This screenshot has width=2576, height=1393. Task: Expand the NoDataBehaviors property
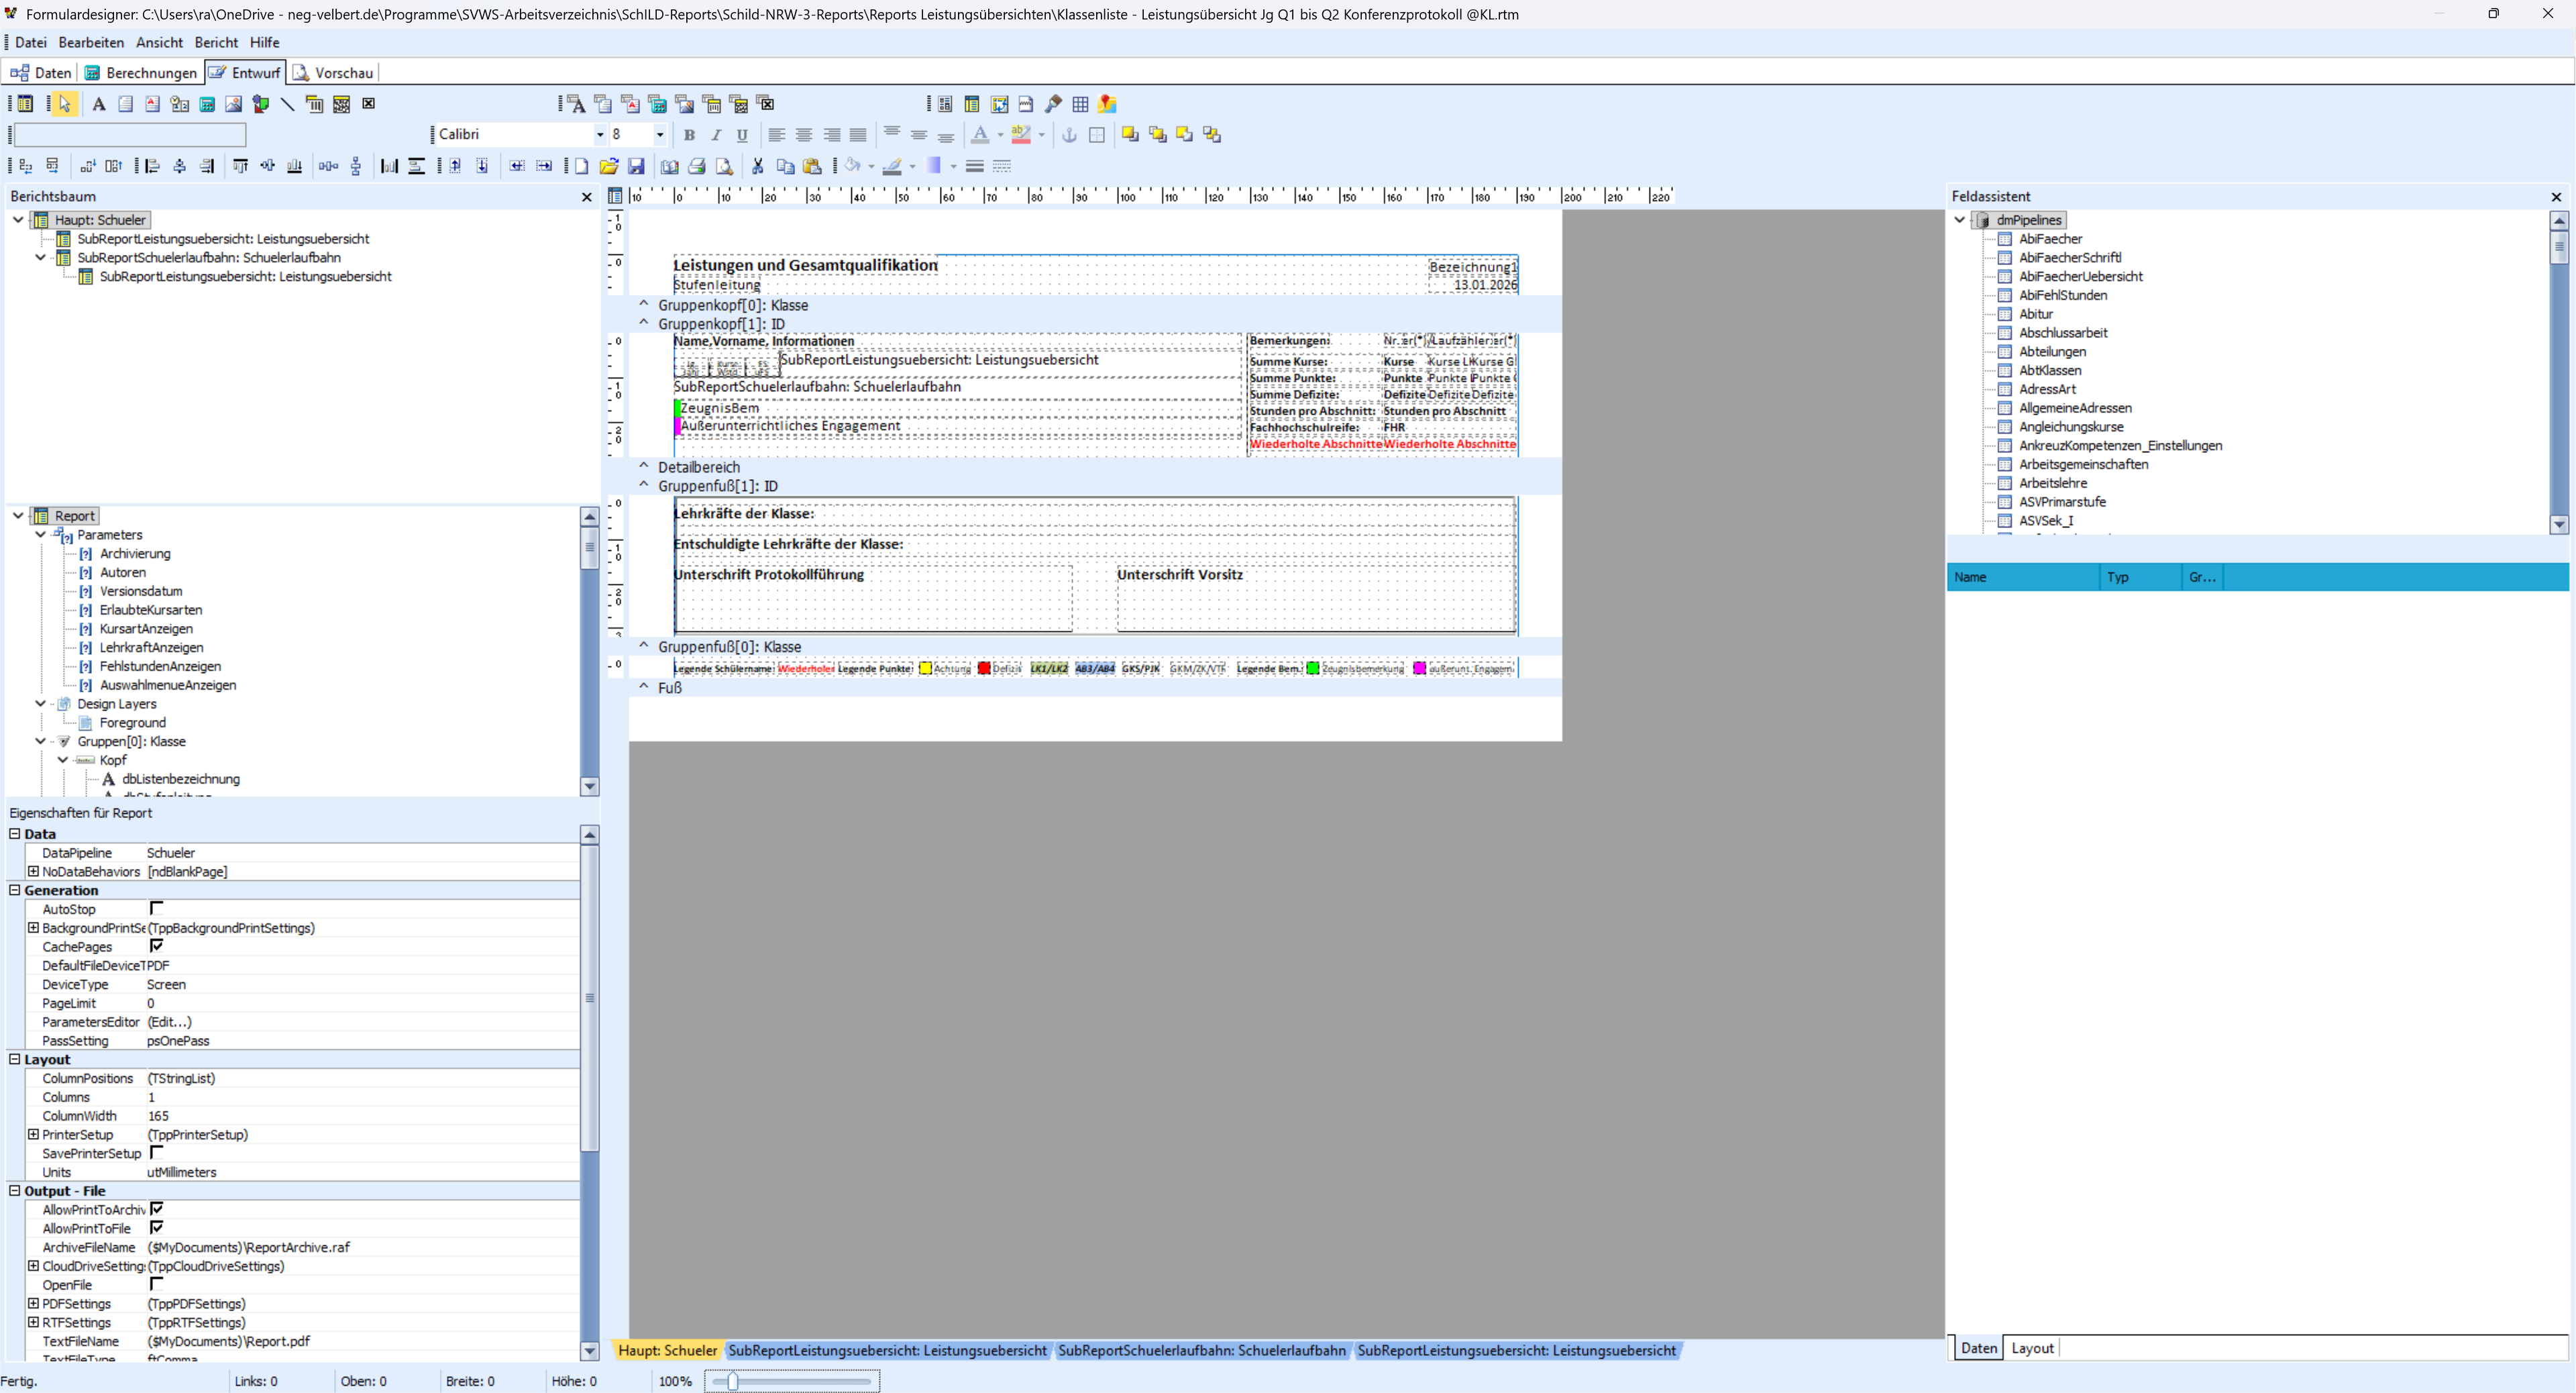click(33, 872)
